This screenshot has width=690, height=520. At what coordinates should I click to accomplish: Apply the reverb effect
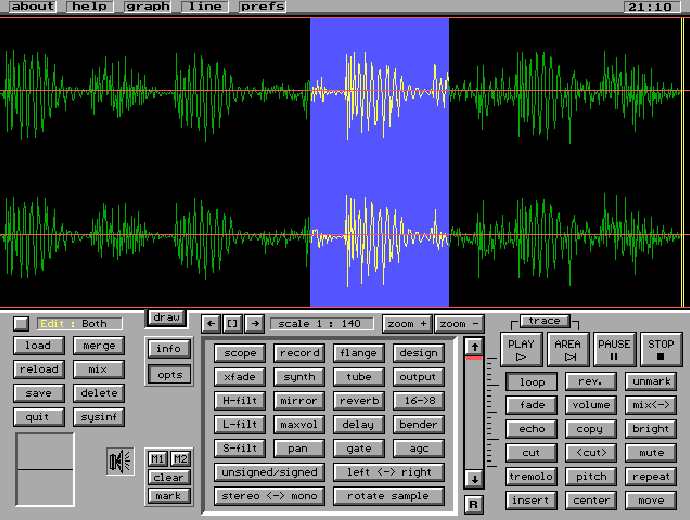tap(359, 400)
